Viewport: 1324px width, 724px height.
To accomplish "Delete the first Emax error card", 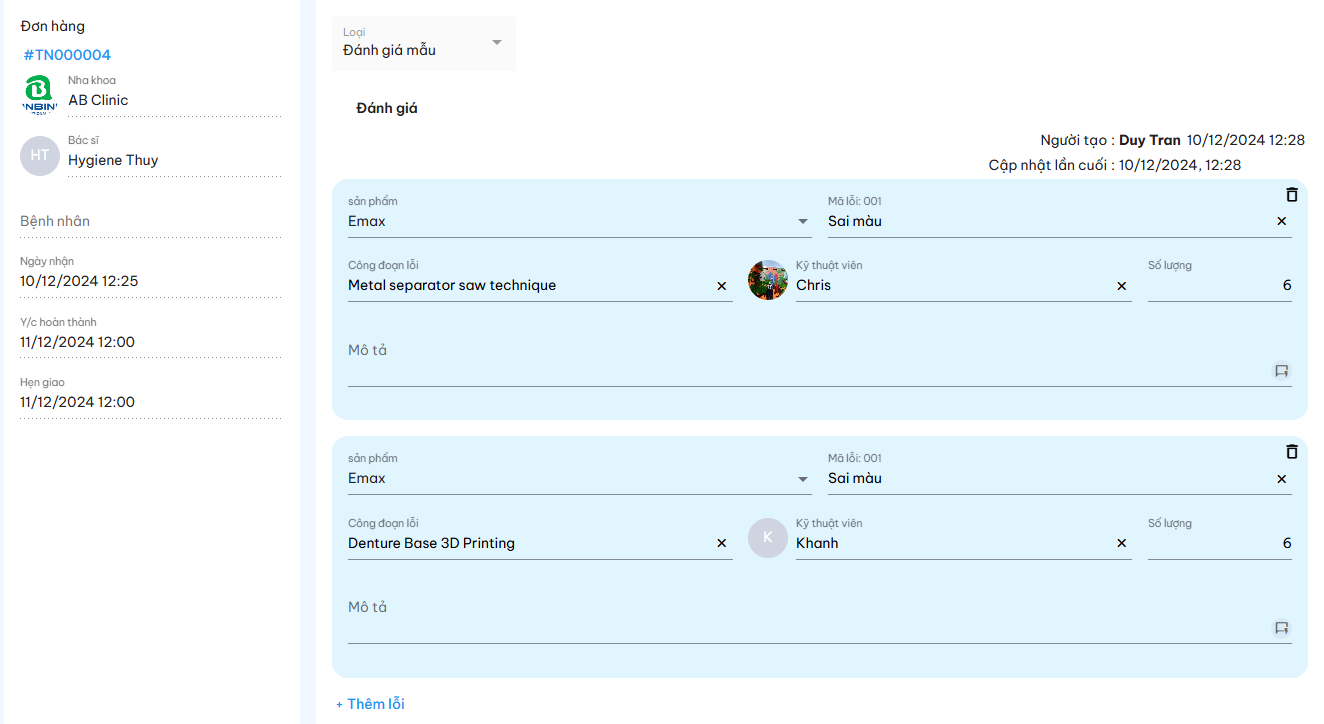I will tap(1291, 195).
